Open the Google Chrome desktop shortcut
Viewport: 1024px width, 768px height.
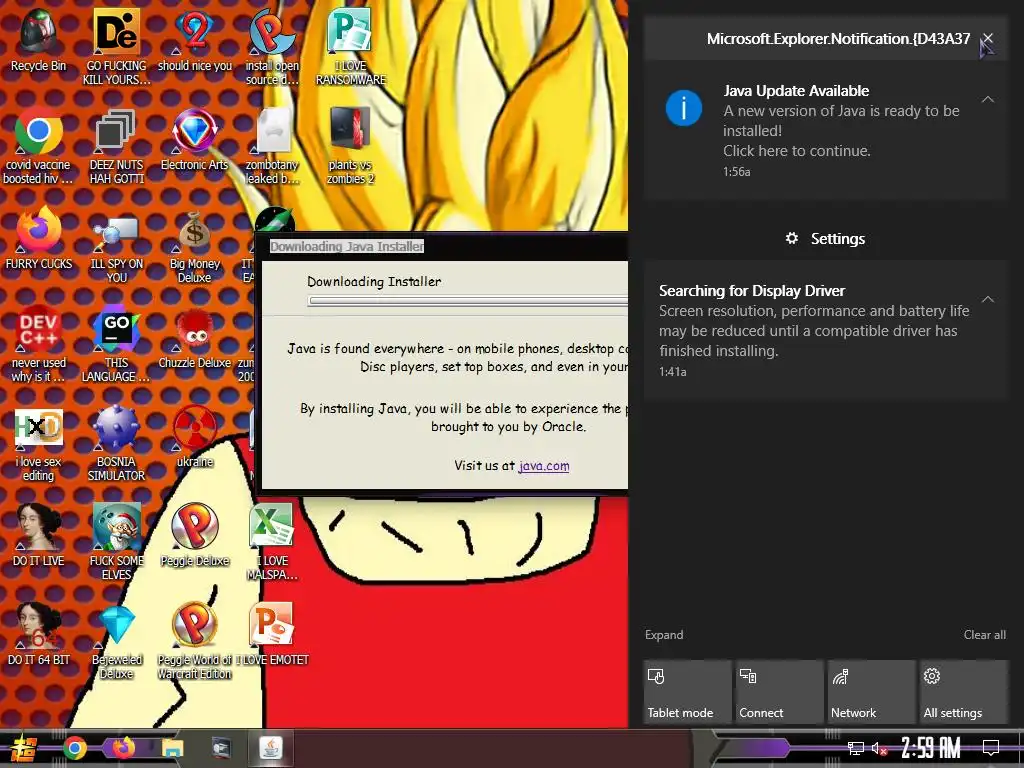point(39,146)
